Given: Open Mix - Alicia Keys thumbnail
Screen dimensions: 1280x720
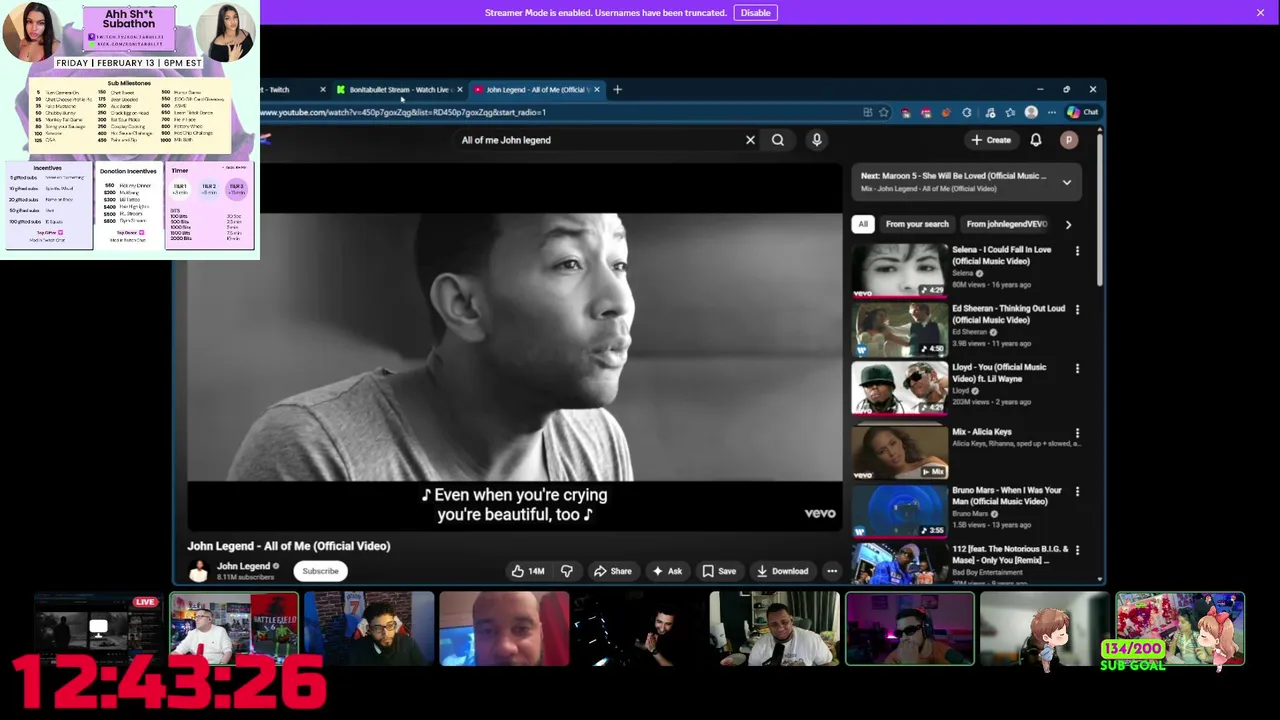Looking at the screenshot, I should [899, 453].
